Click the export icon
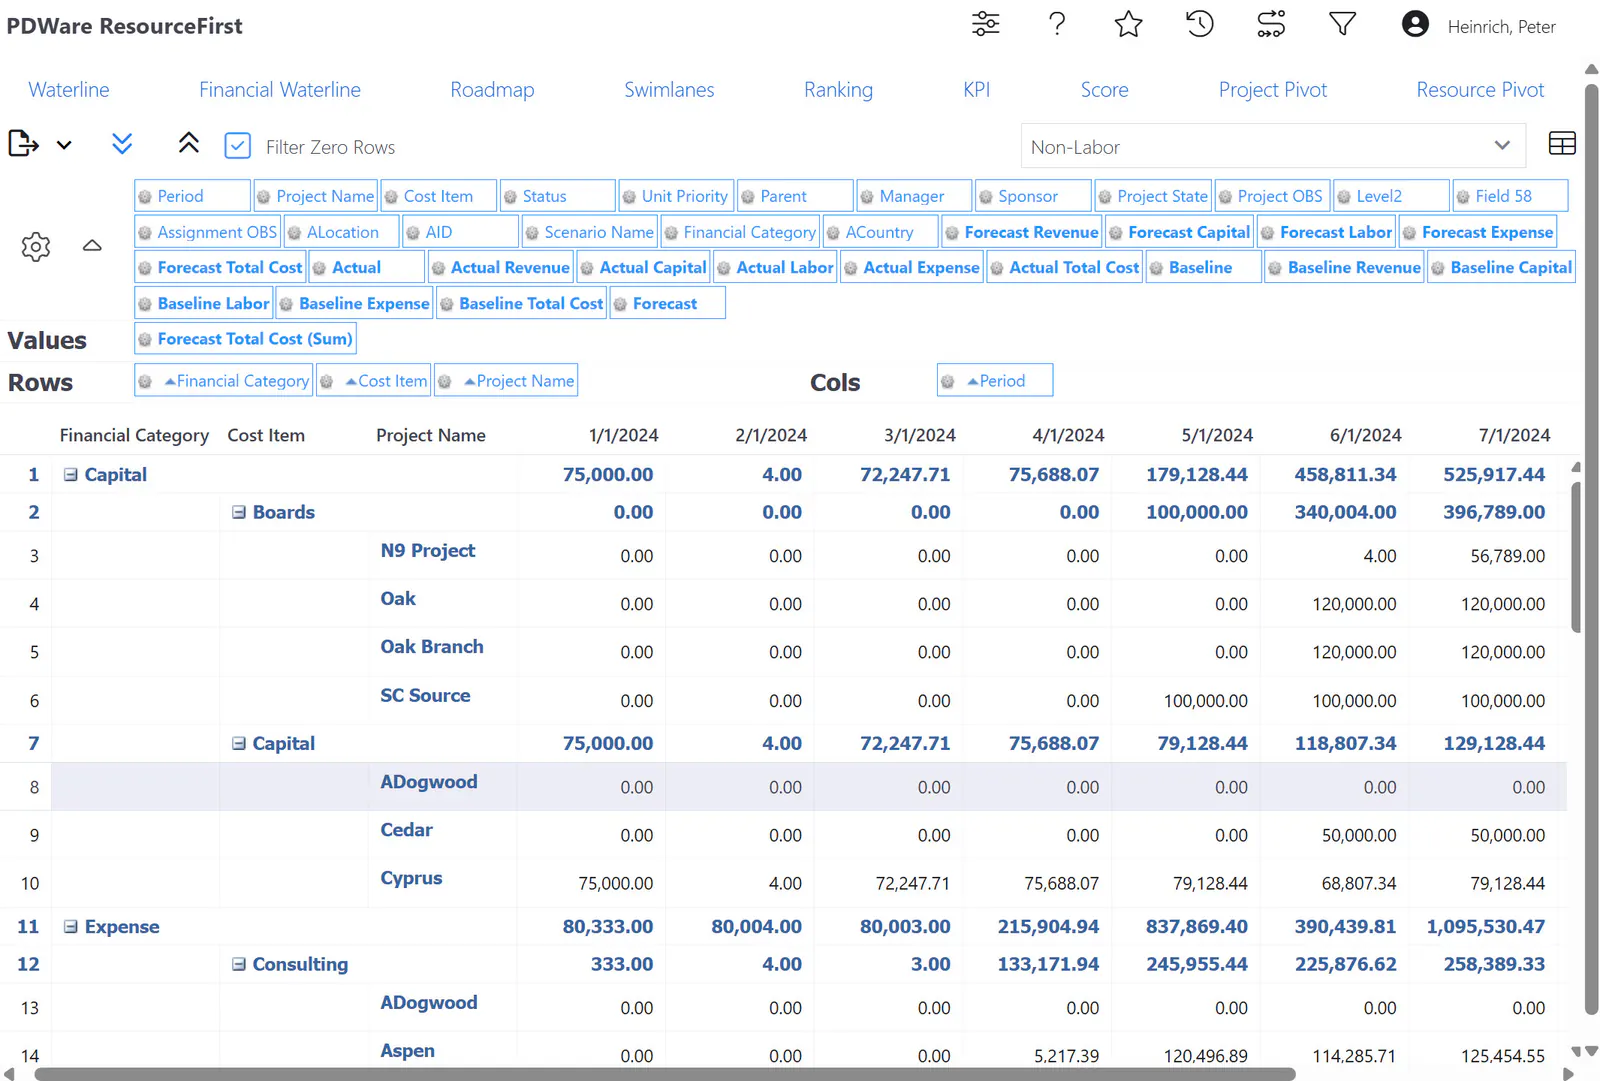 [x=23, y=144]
